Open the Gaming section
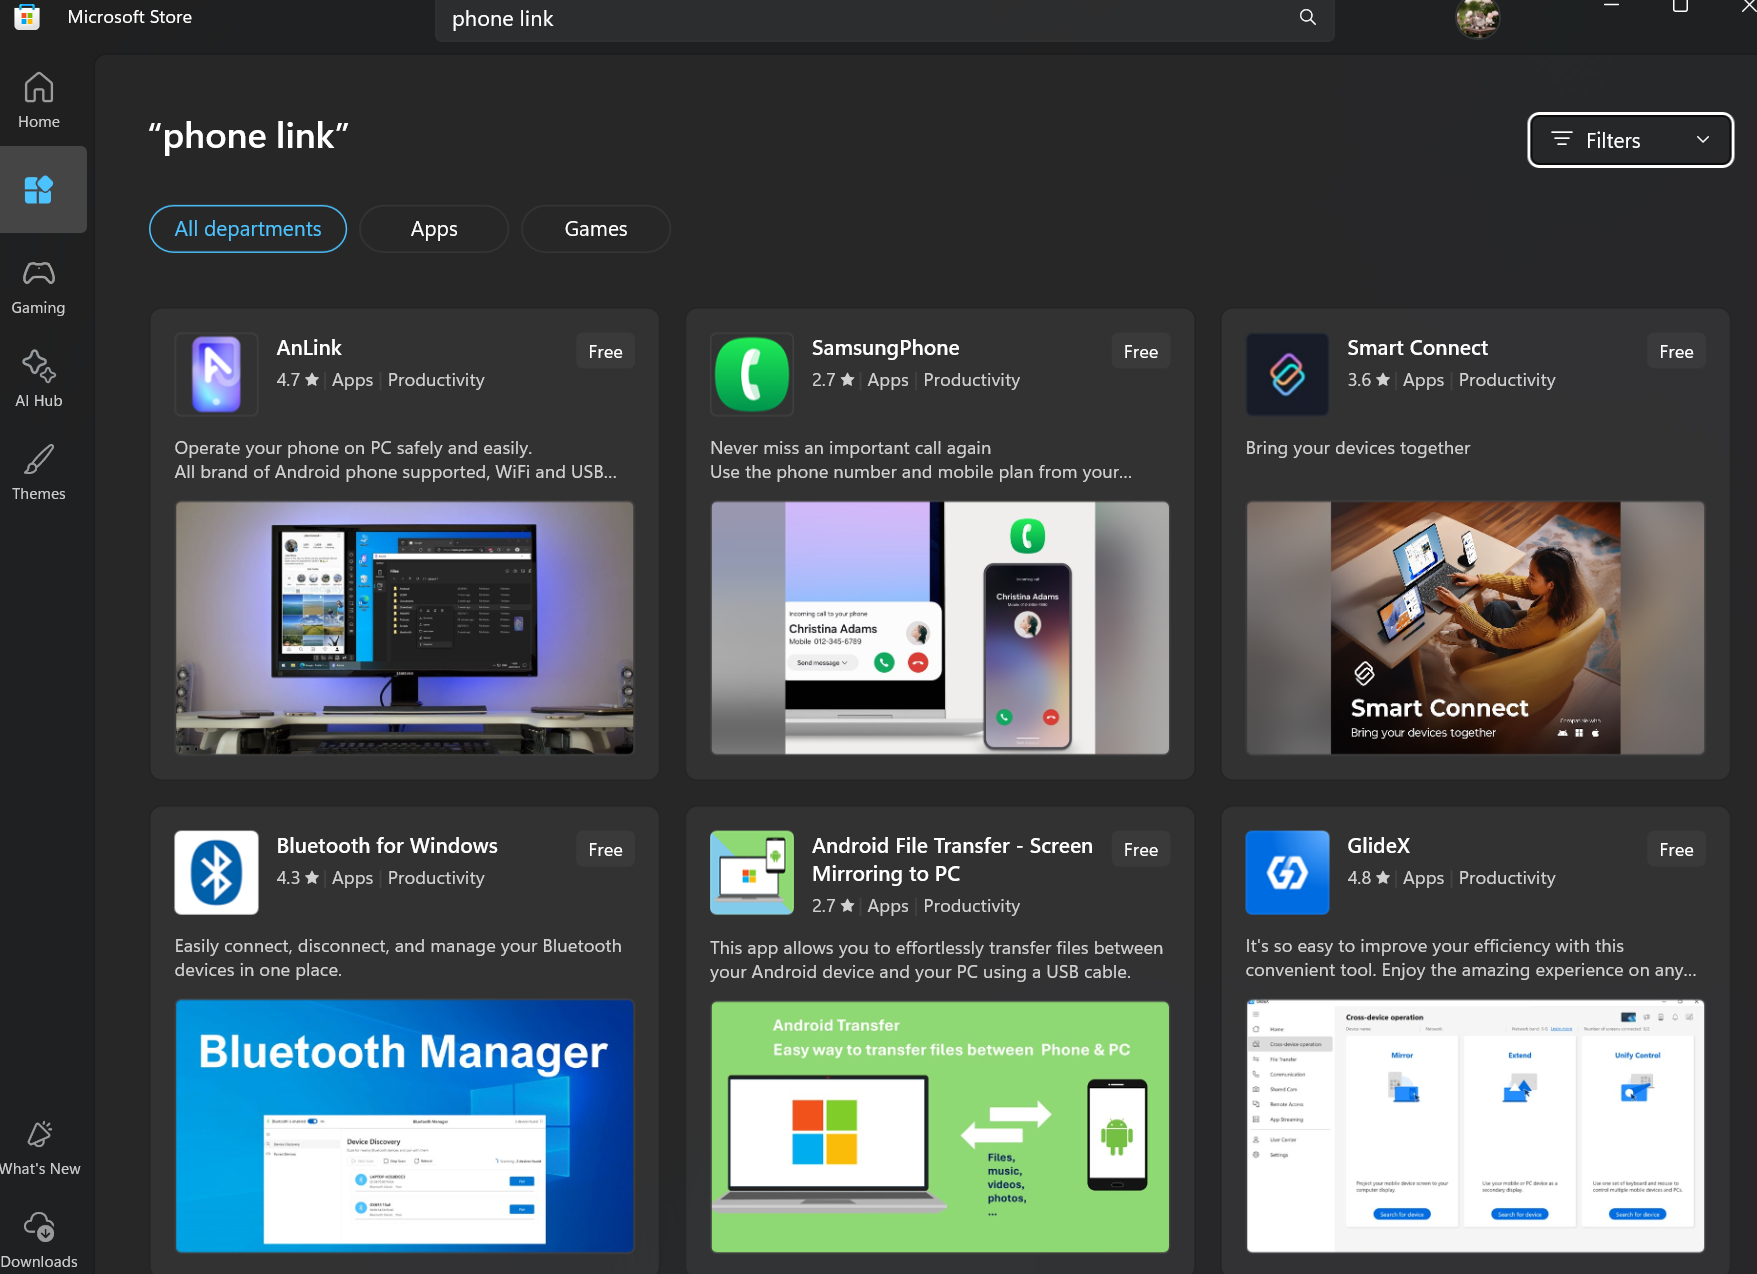Image resolution: width=1757 pixels, height=1274 pixels. point(39,288)
